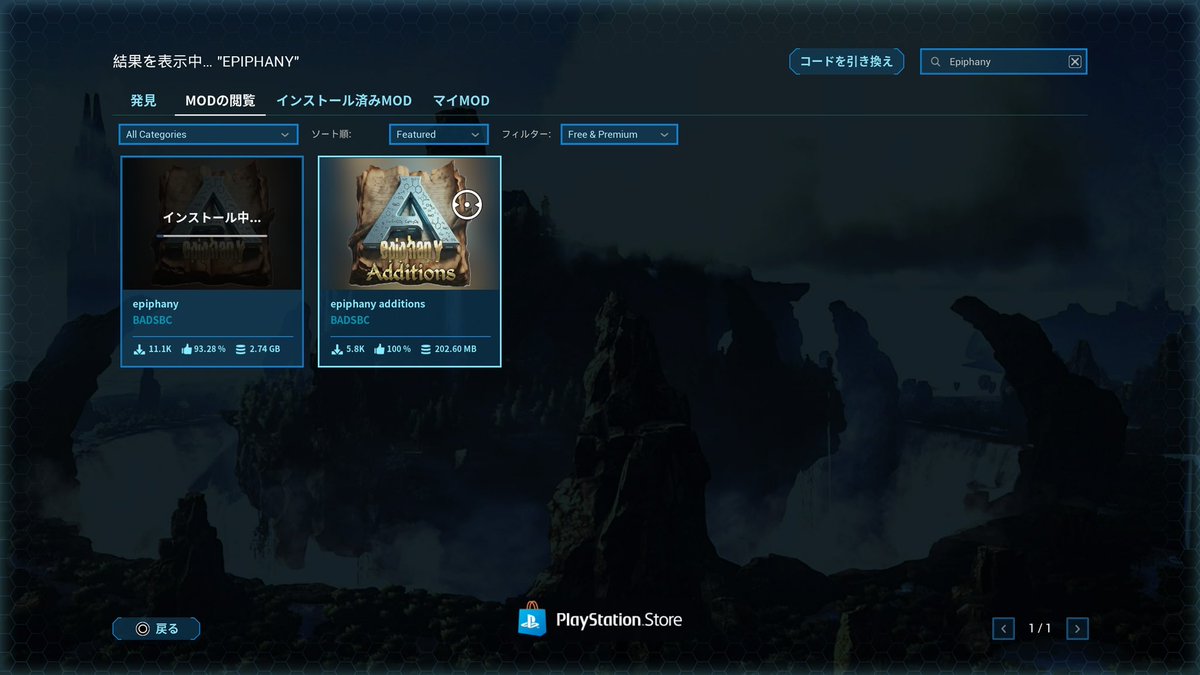The height and width of the screenshot is (675, 1200).
Task: Select the MODの閲覧 tab
Action: pos(220,101)
